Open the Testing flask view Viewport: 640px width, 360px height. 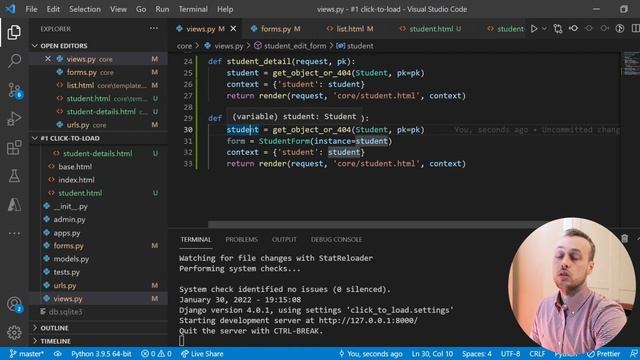coord(14,176)
